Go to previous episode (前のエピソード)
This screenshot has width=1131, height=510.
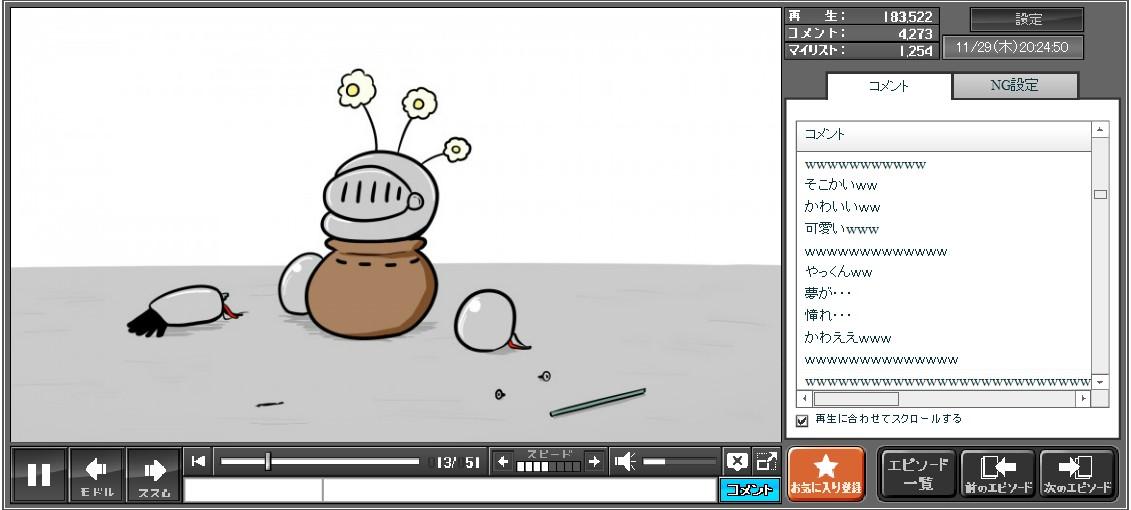click(997, 473)
